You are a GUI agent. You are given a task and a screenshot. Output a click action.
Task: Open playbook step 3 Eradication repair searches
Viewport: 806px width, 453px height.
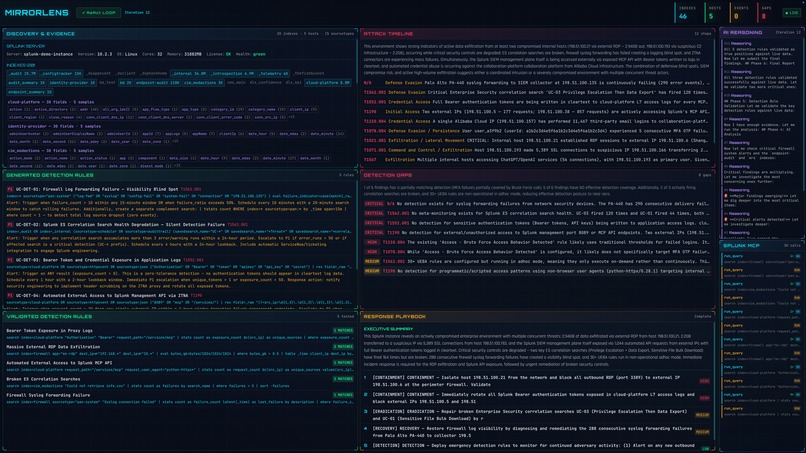pos(537,415)
